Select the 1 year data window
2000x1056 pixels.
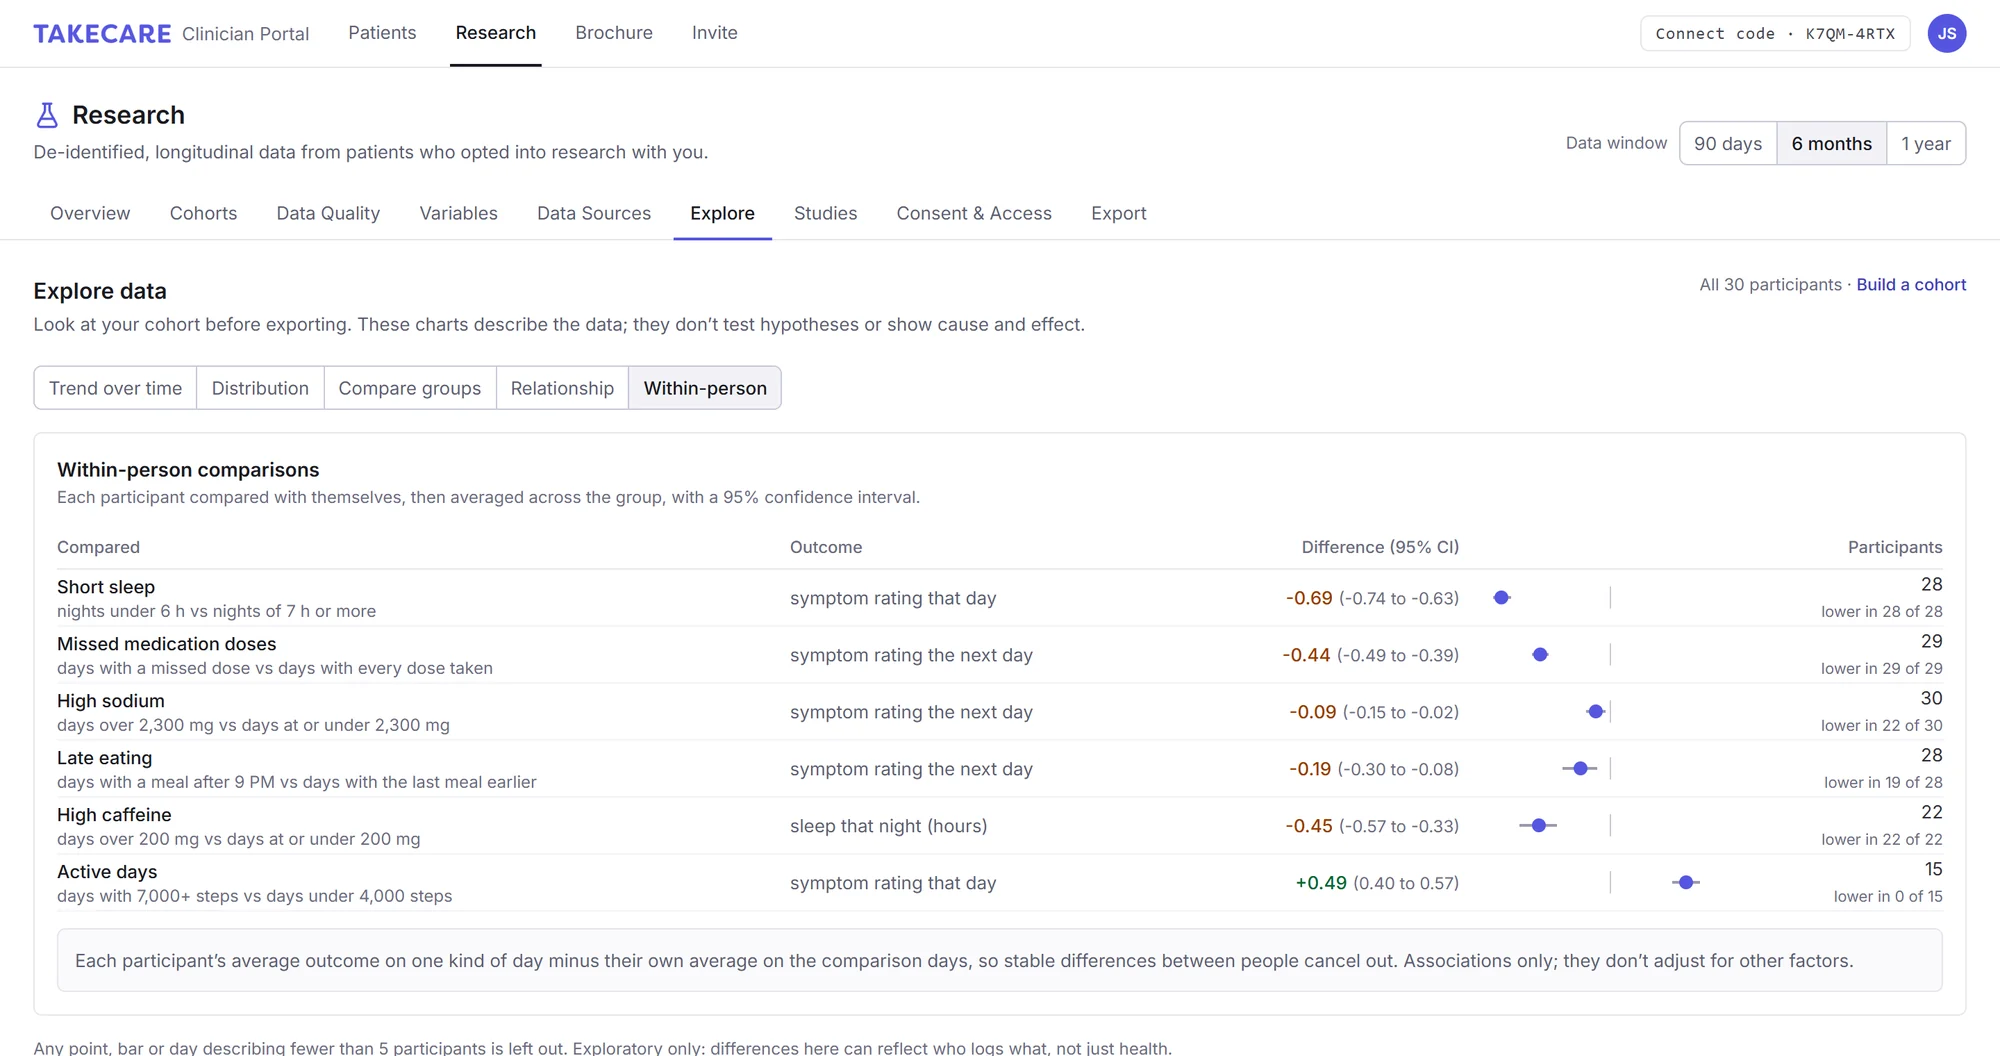1926,143
